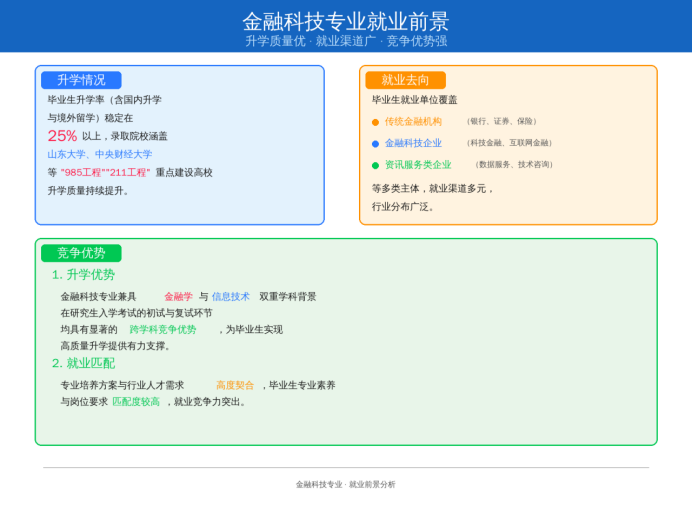This screenshot has width=692, height=519.
Task: Click the green 匹配度较高 keyword
Action: [x=136, y=402]
